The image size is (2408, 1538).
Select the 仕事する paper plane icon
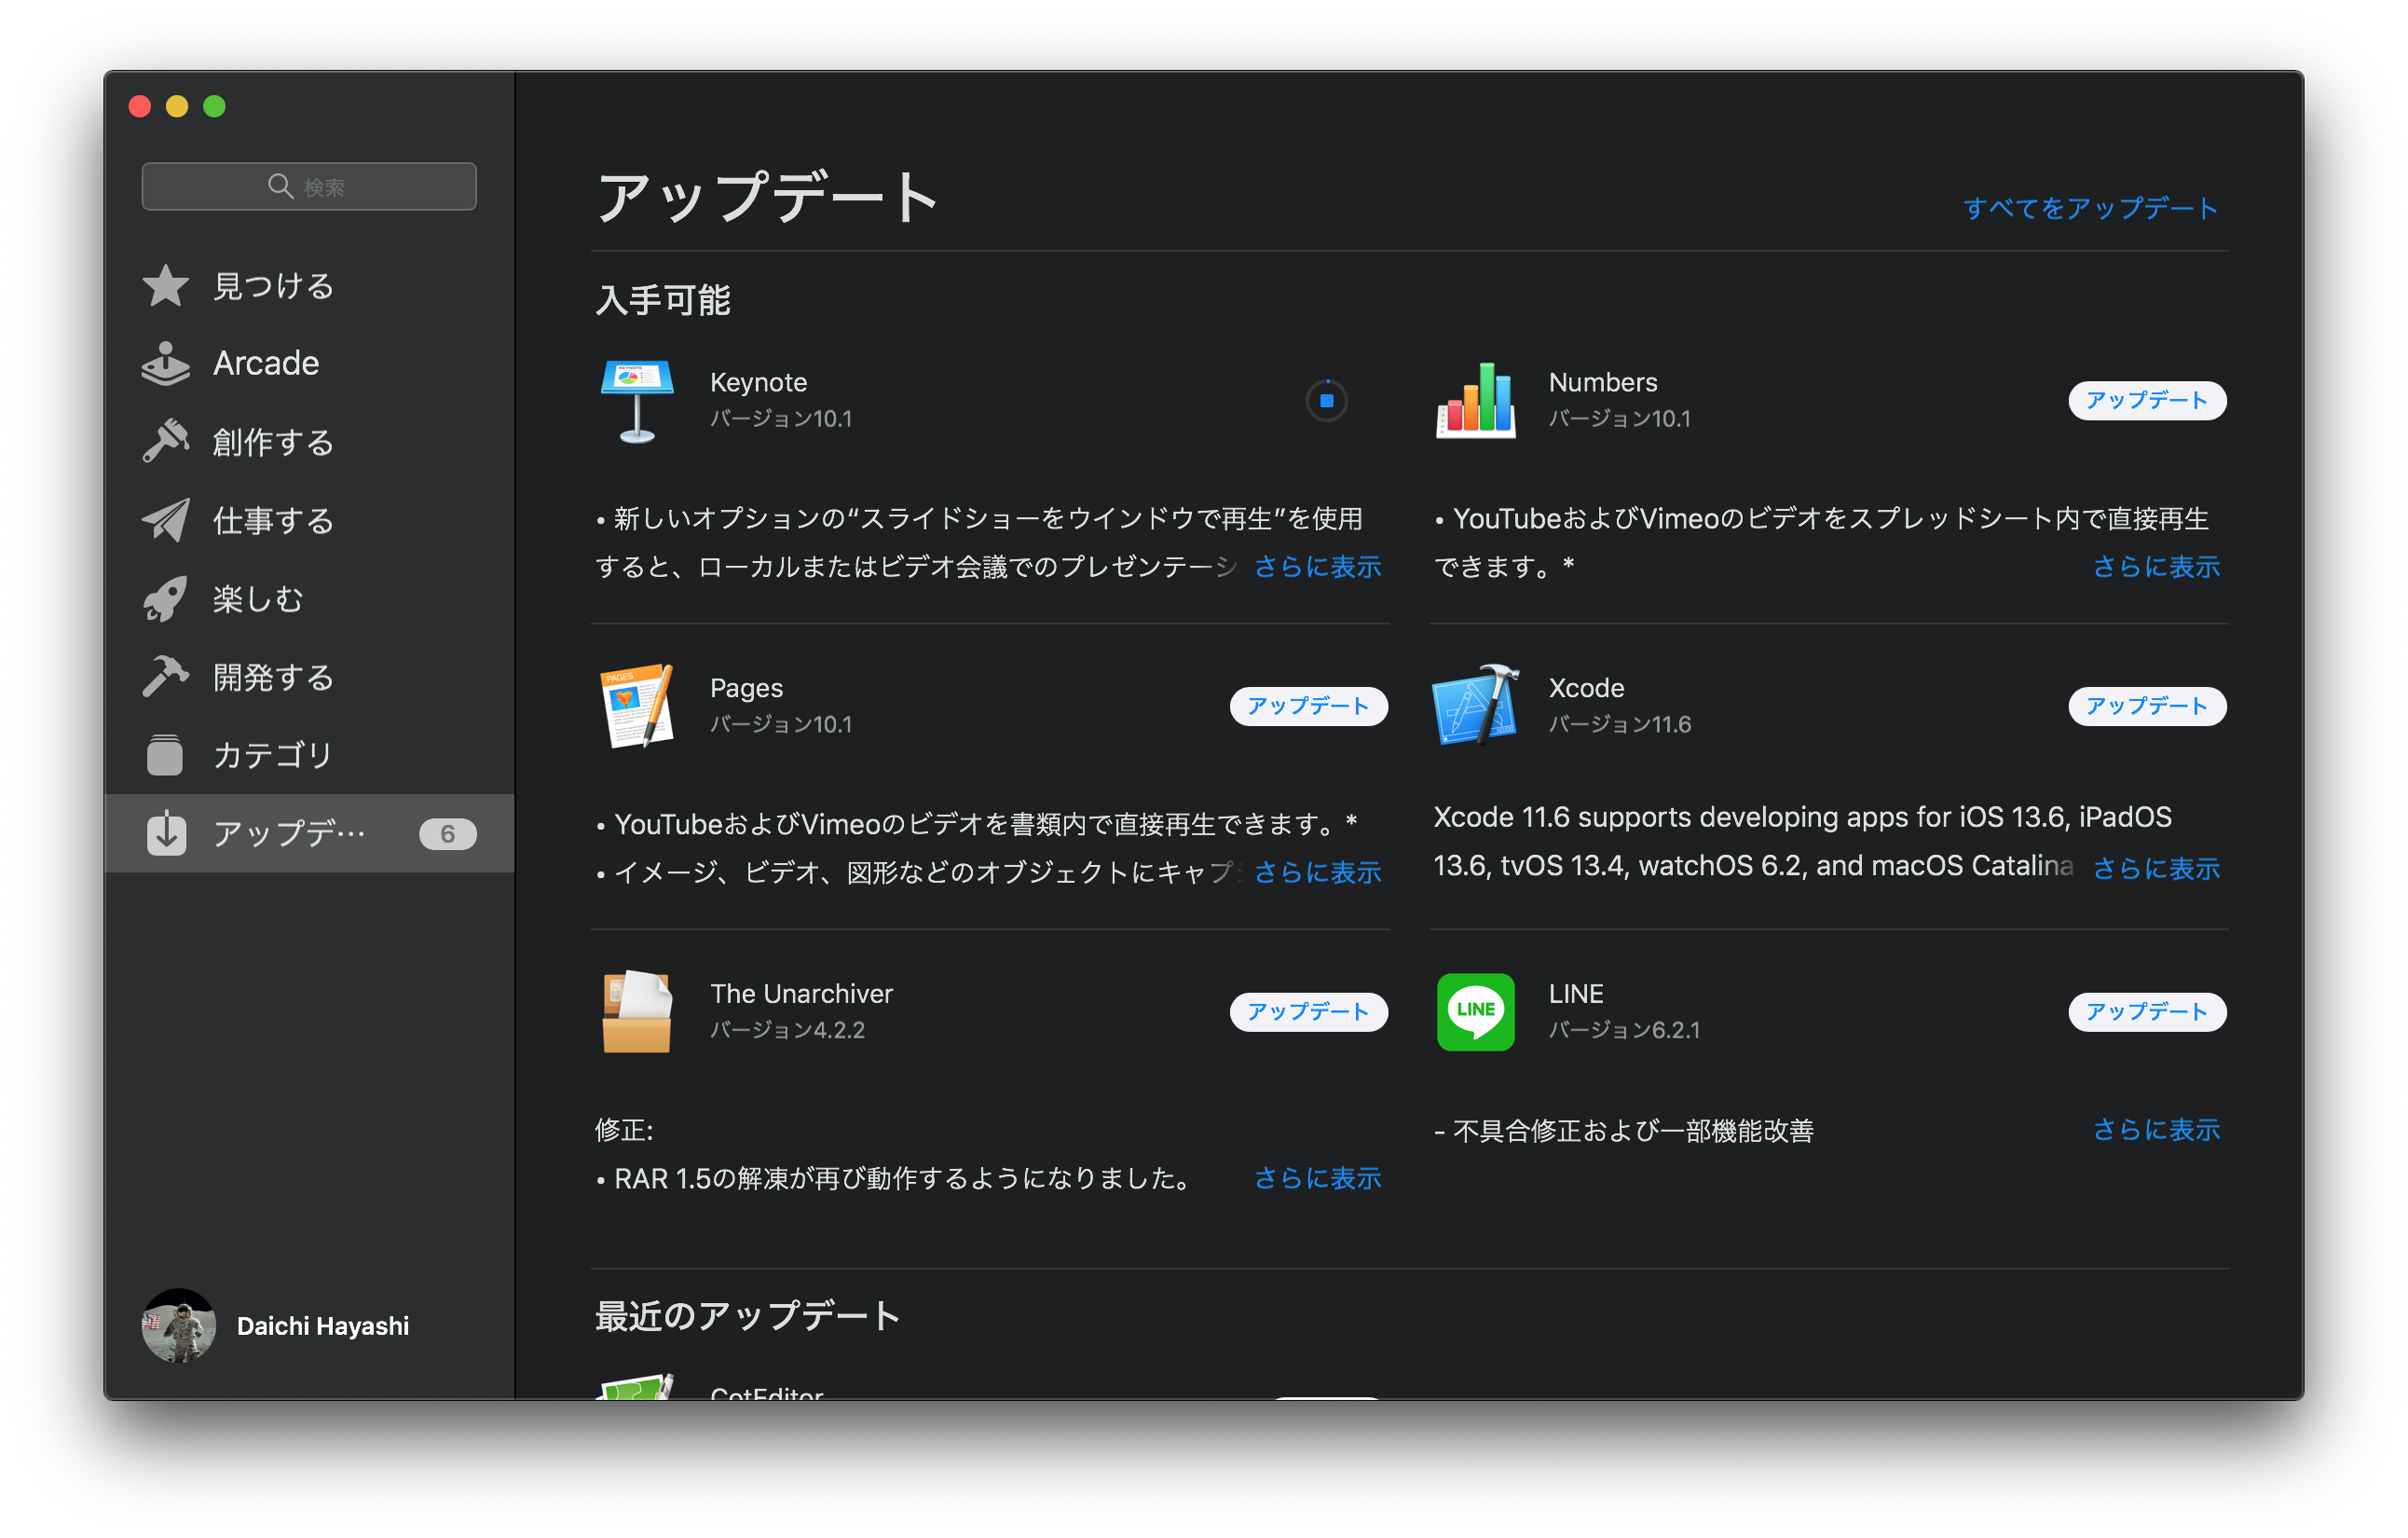click(x=166, y=520)
